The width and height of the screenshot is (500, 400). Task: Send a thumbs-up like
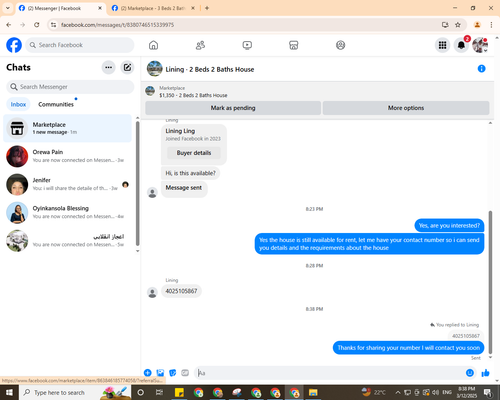[x=485, y=373]
